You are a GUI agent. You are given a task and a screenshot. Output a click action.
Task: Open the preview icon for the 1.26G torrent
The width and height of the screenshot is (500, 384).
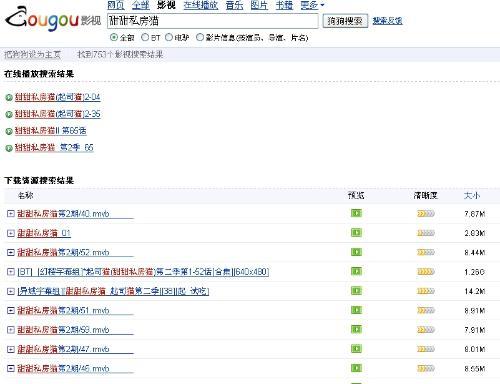(x=356, y=271)
